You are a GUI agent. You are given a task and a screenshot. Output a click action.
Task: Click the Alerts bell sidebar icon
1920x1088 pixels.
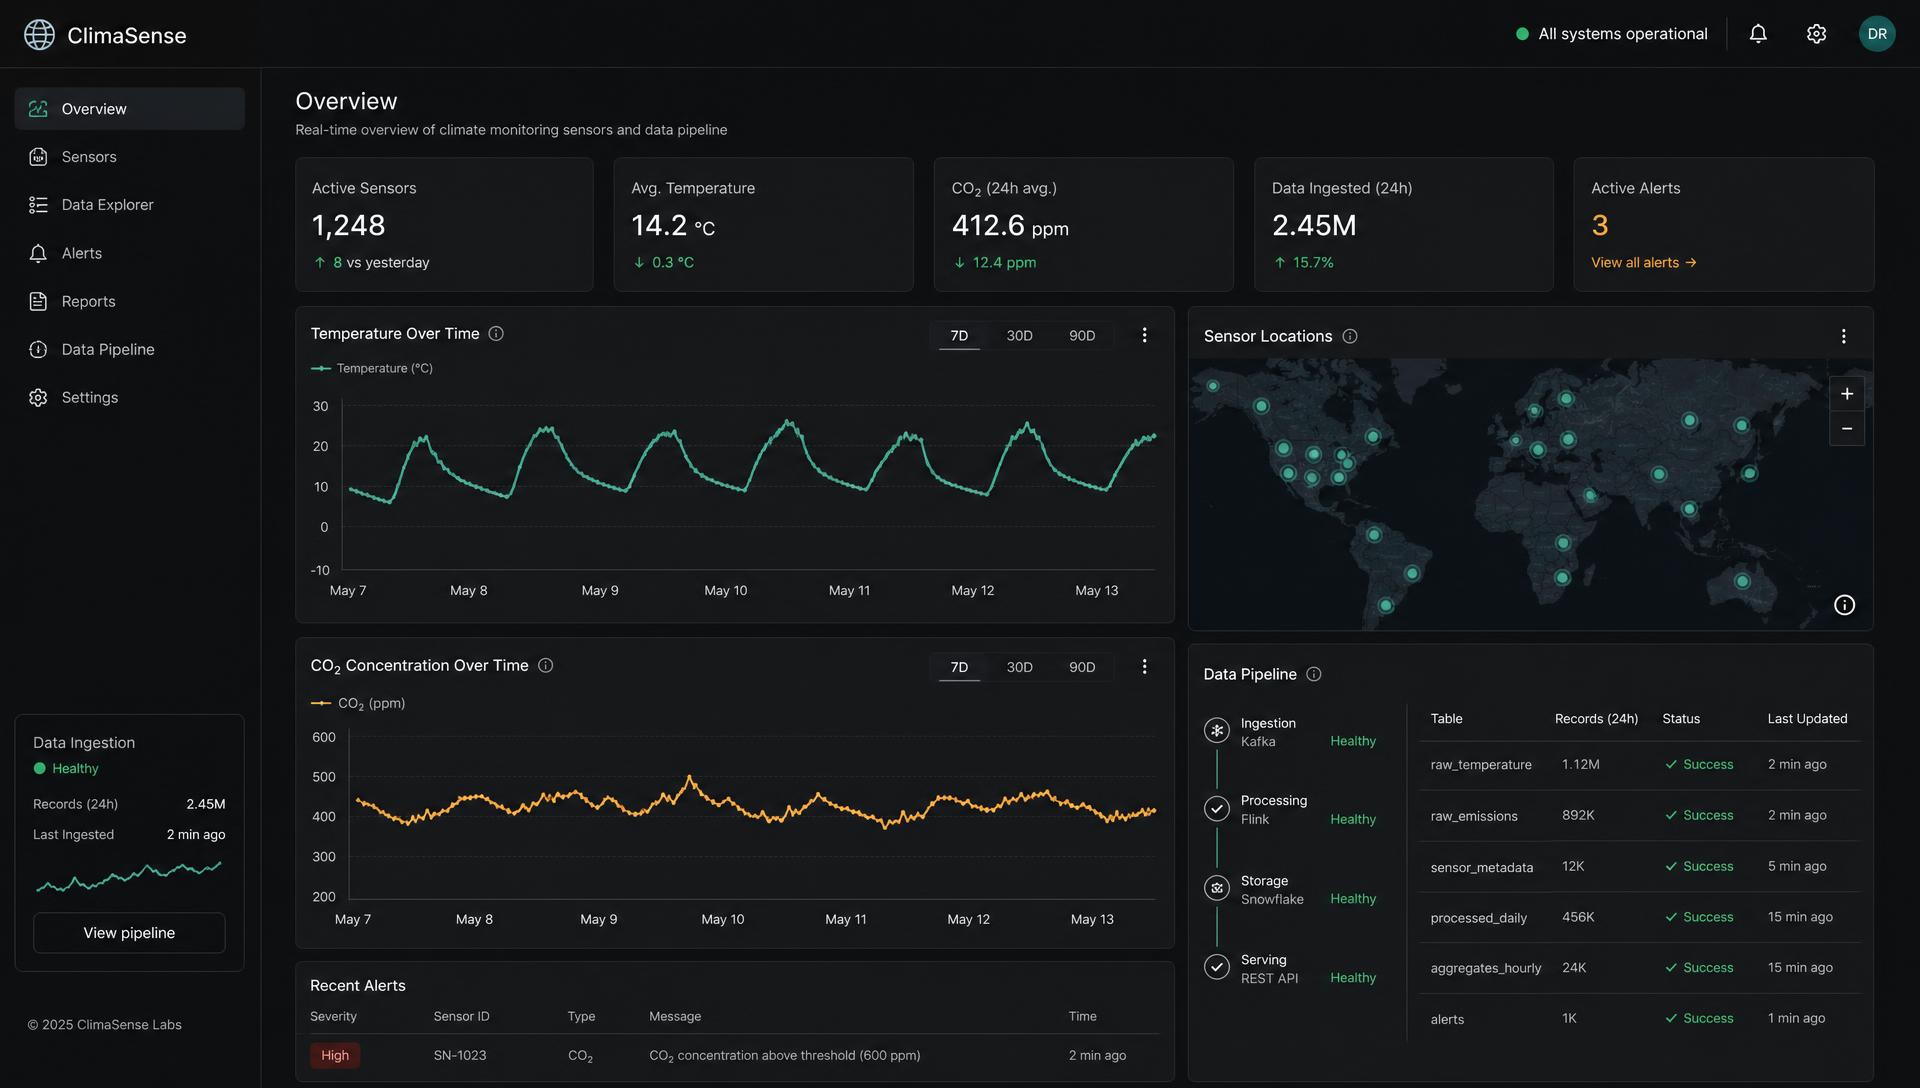[38, 253]
